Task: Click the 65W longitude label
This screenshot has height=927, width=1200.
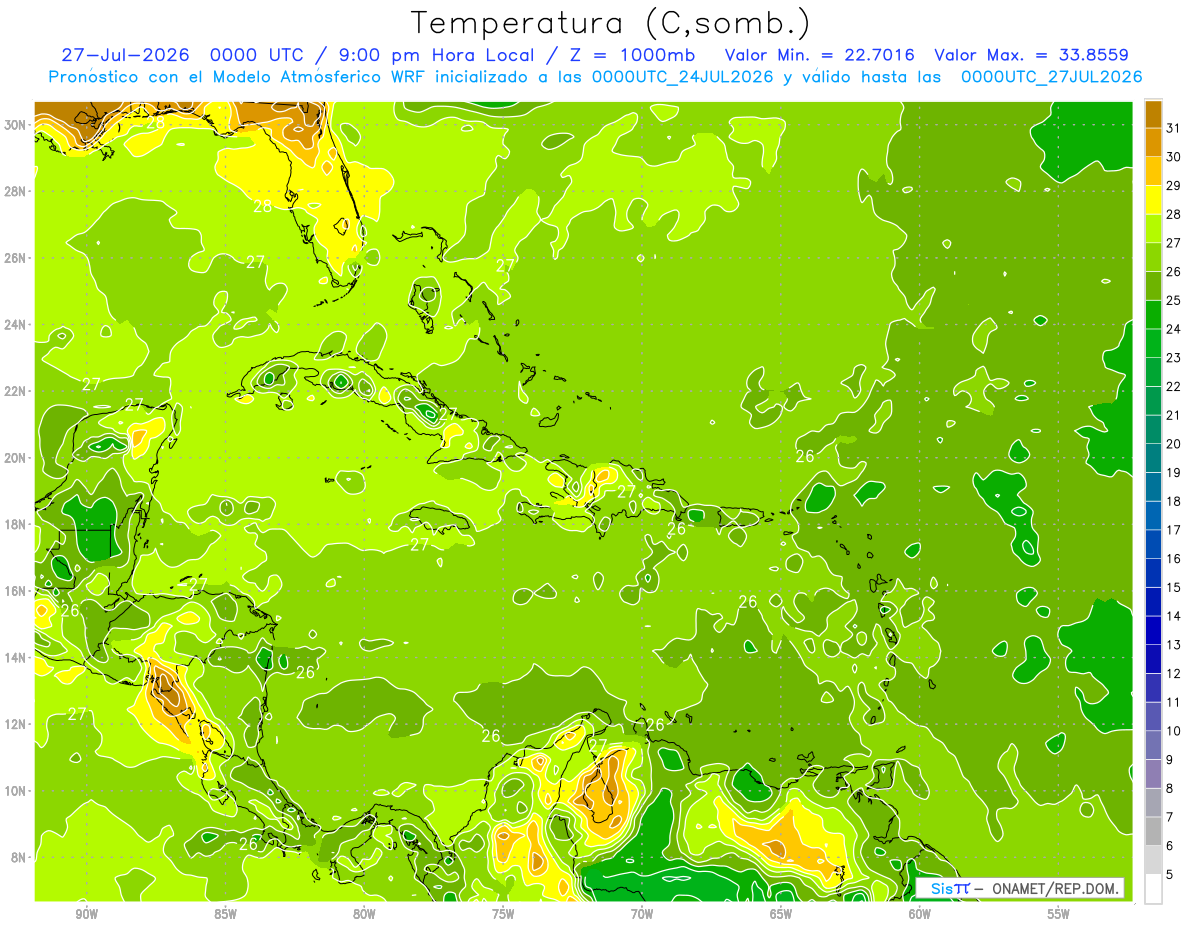Action: click(781, 915)
